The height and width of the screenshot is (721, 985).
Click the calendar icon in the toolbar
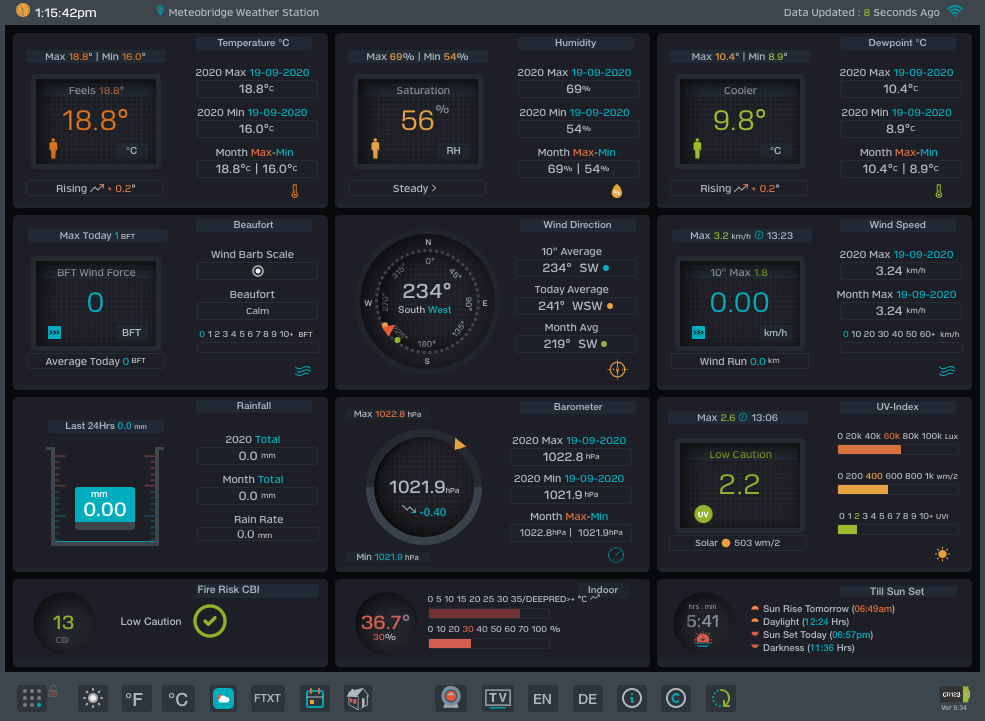pos(315,698)
